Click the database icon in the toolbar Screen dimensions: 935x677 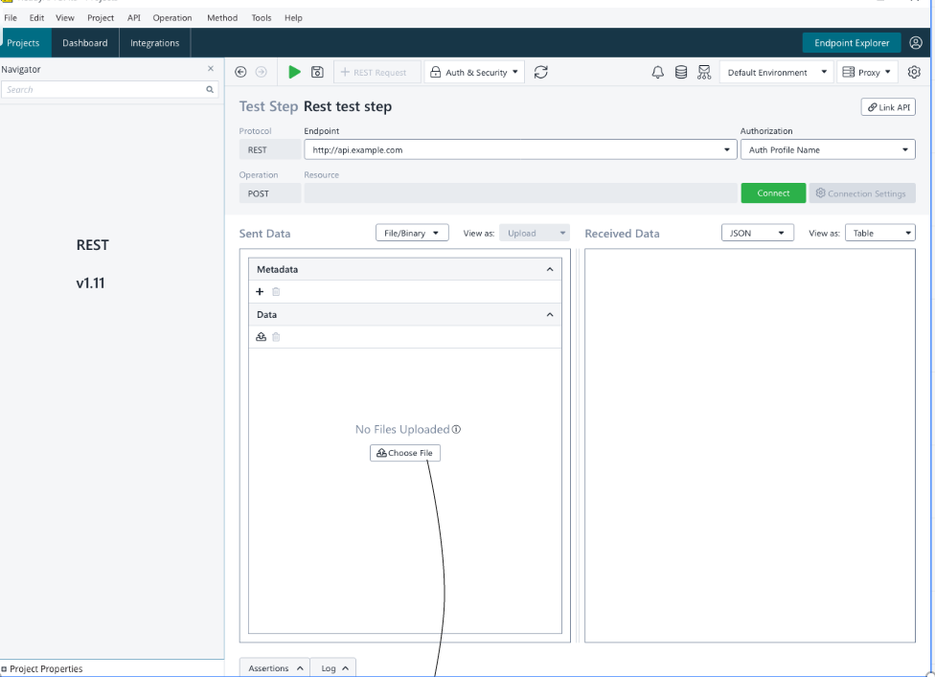point(681,72)
